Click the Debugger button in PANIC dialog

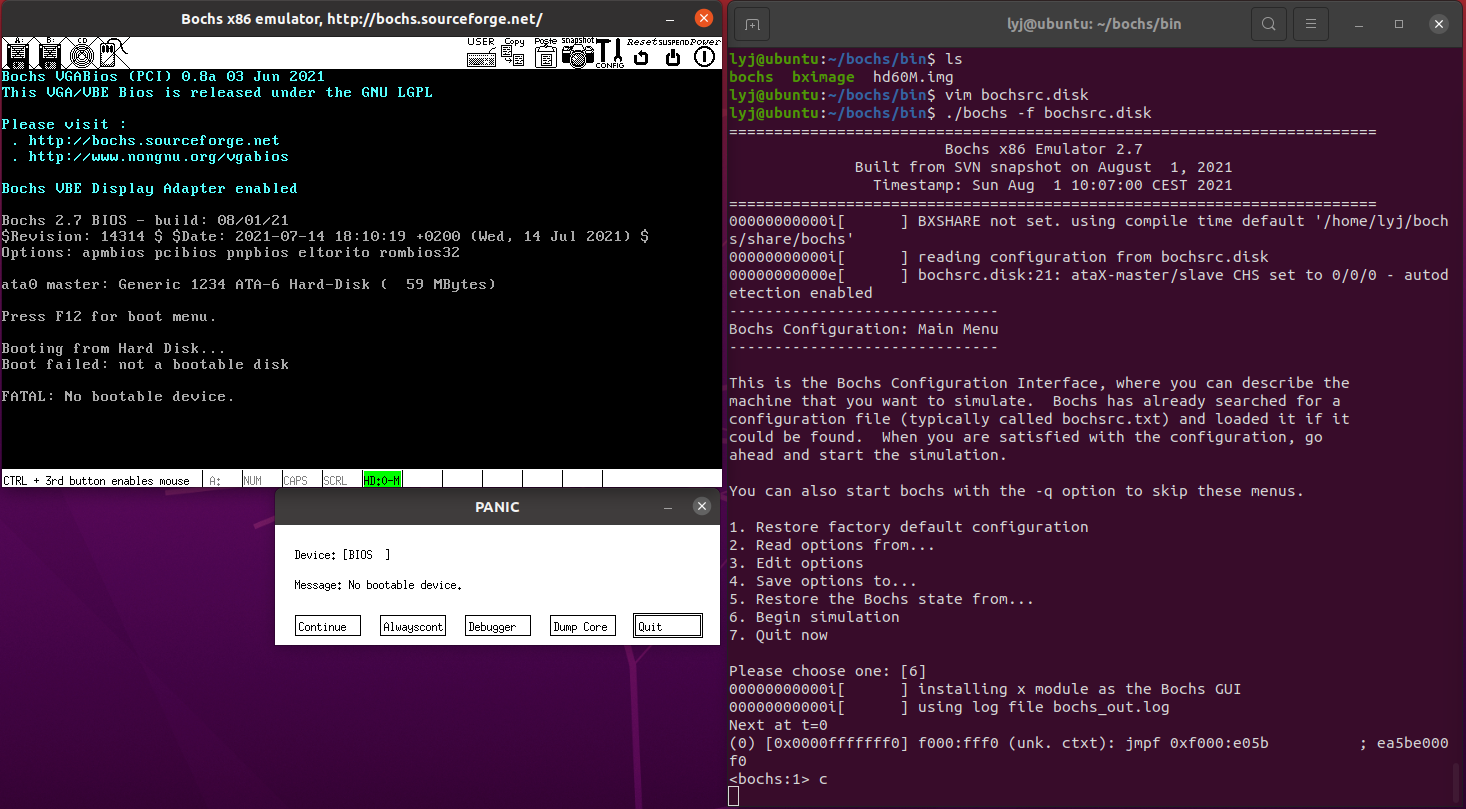tap(498, 626)
